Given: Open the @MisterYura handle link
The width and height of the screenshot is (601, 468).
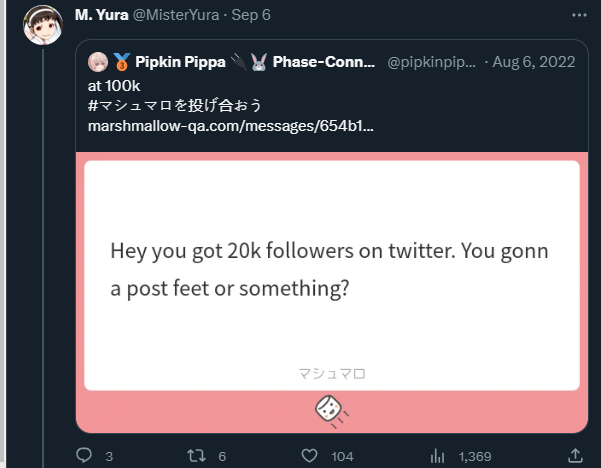Looking at the screenshot, I should [x=176, y=15].
